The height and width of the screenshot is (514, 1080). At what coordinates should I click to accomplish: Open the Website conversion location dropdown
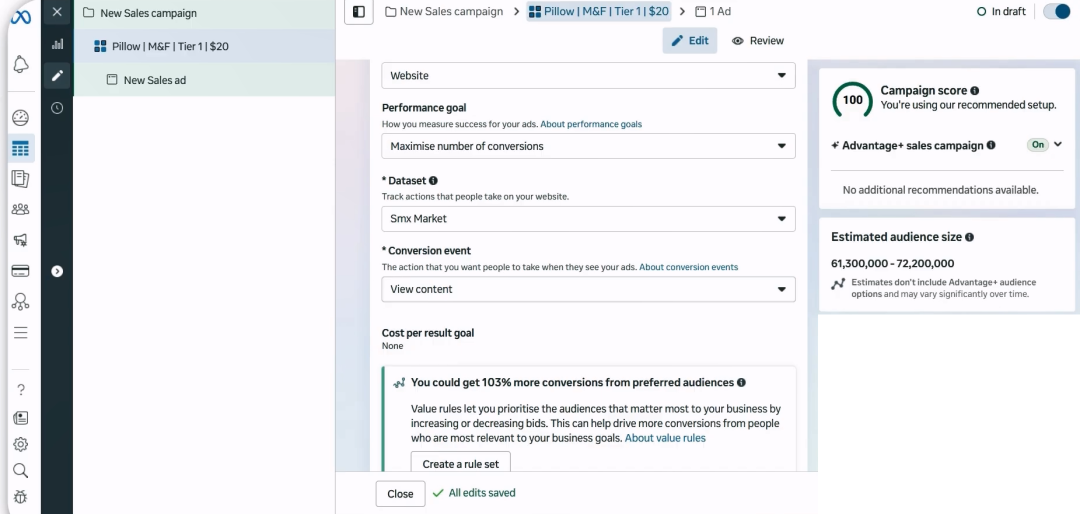click(x=588, y=76)
